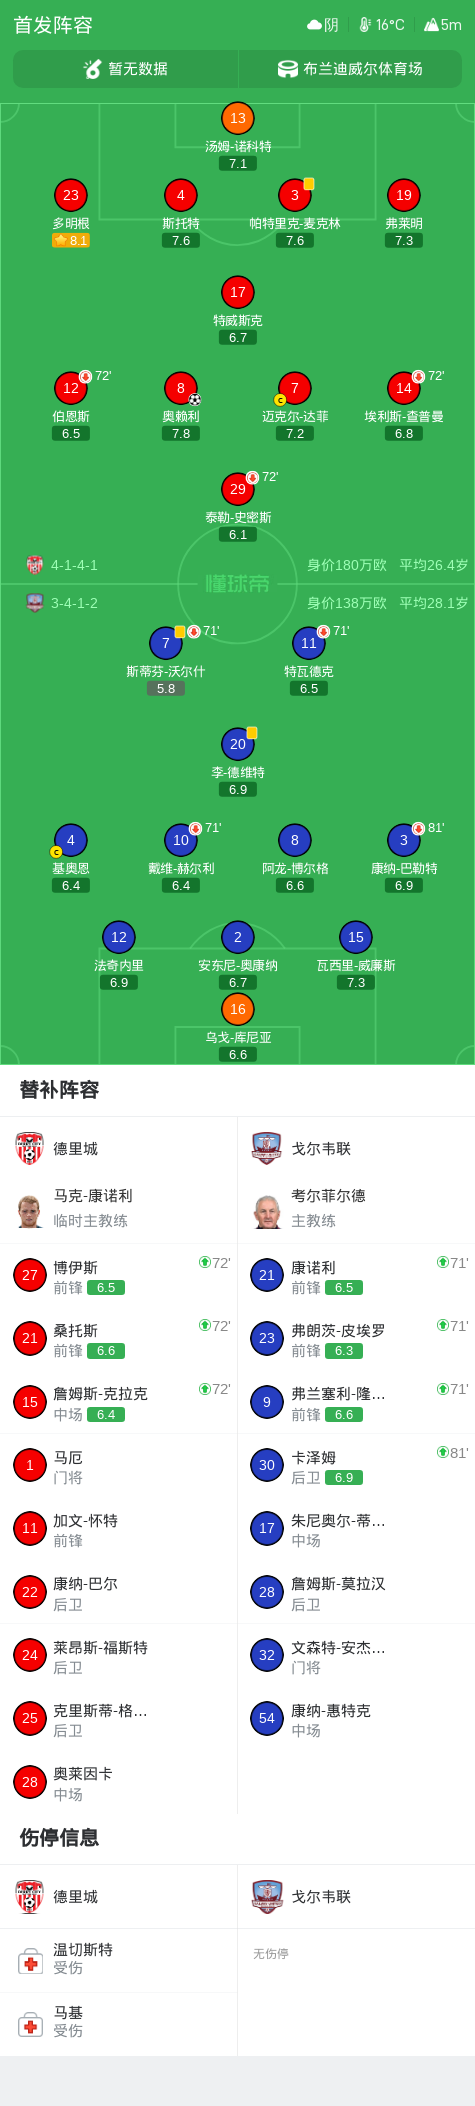Tap captain number 7 迈克尔-达菲

pyautogui.click(x=294, y=388)
